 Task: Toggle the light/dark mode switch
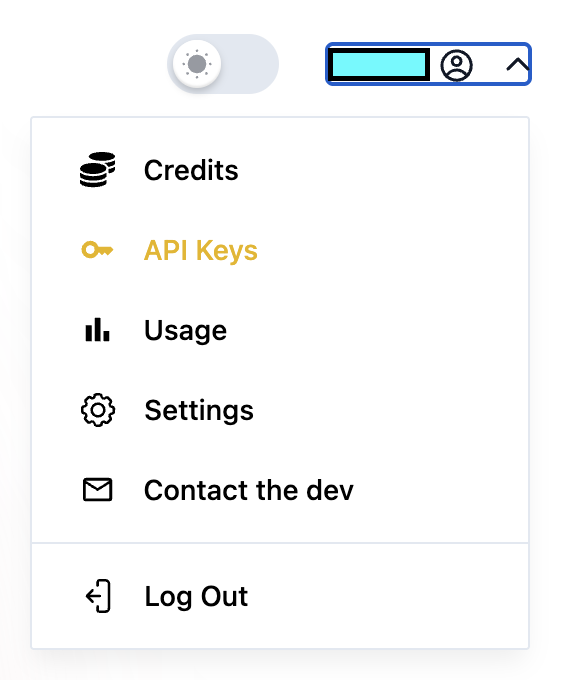[x=223, y=64]
